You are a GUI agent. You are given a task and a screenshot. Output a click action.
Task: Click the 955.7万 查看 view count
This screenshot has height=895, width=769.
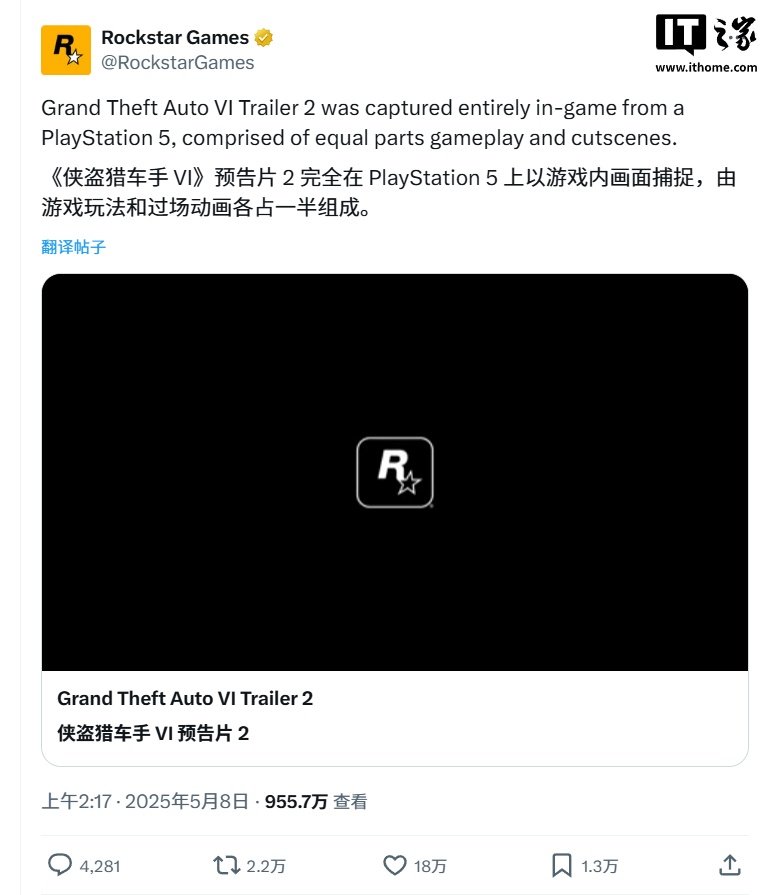coord(316,801)
